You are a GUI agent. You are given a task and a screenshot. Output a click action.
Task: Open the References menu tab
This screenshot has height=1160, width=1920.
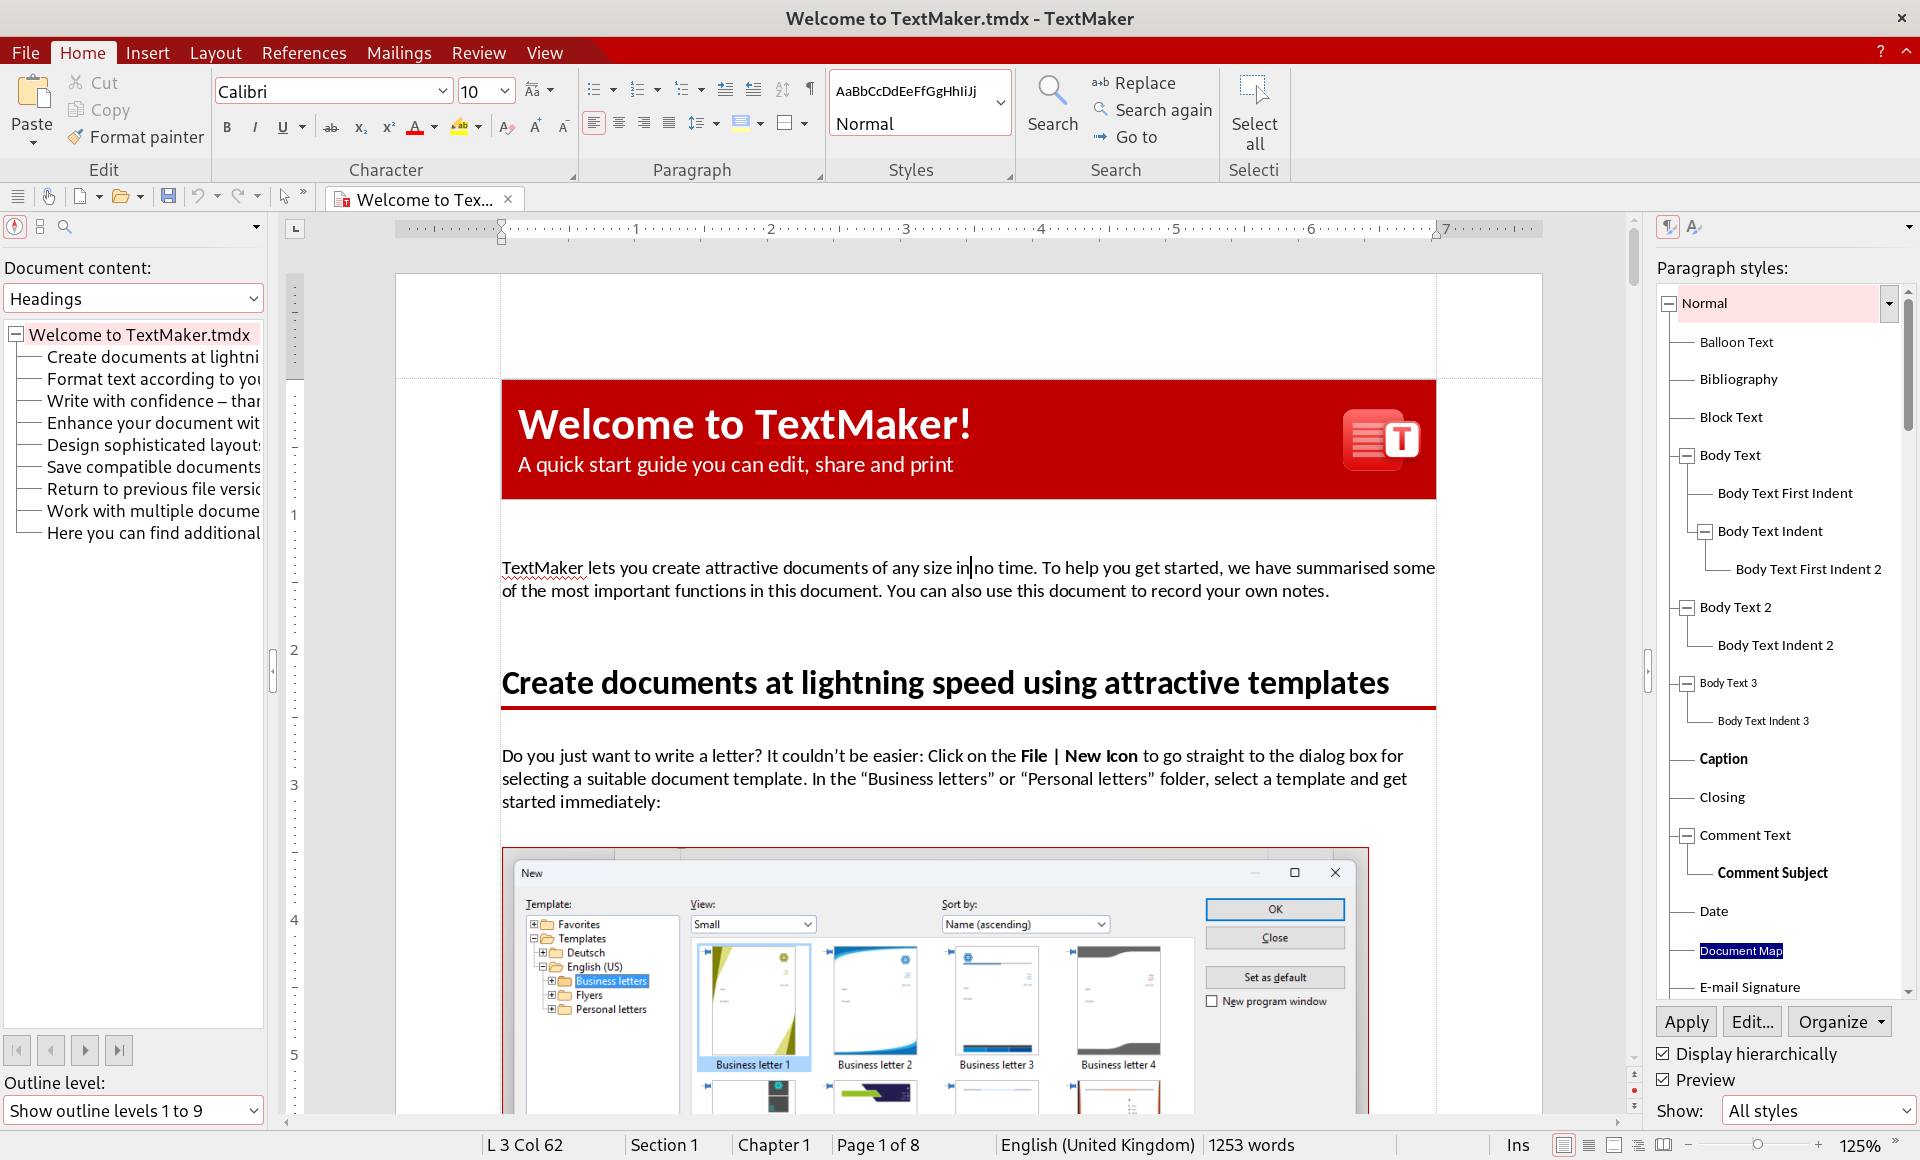click(x=300, y=51)
